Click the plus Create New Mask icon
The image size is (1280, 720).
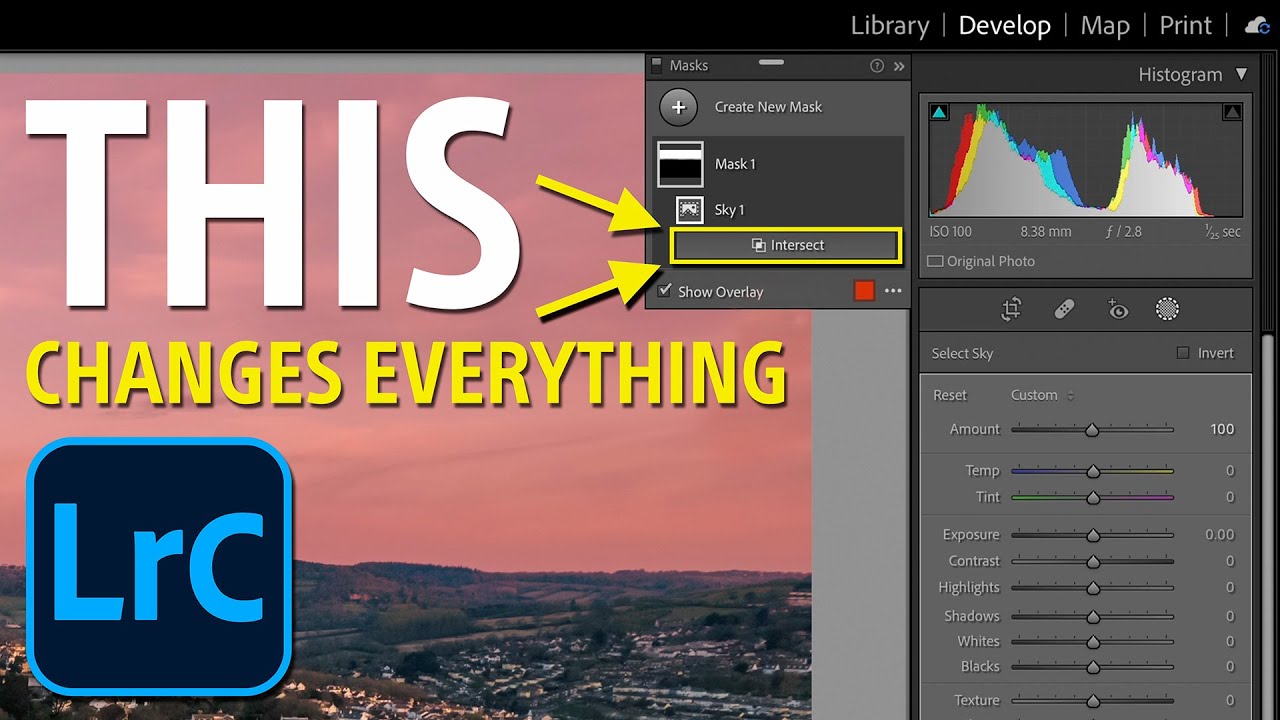(x=679, y=107)
